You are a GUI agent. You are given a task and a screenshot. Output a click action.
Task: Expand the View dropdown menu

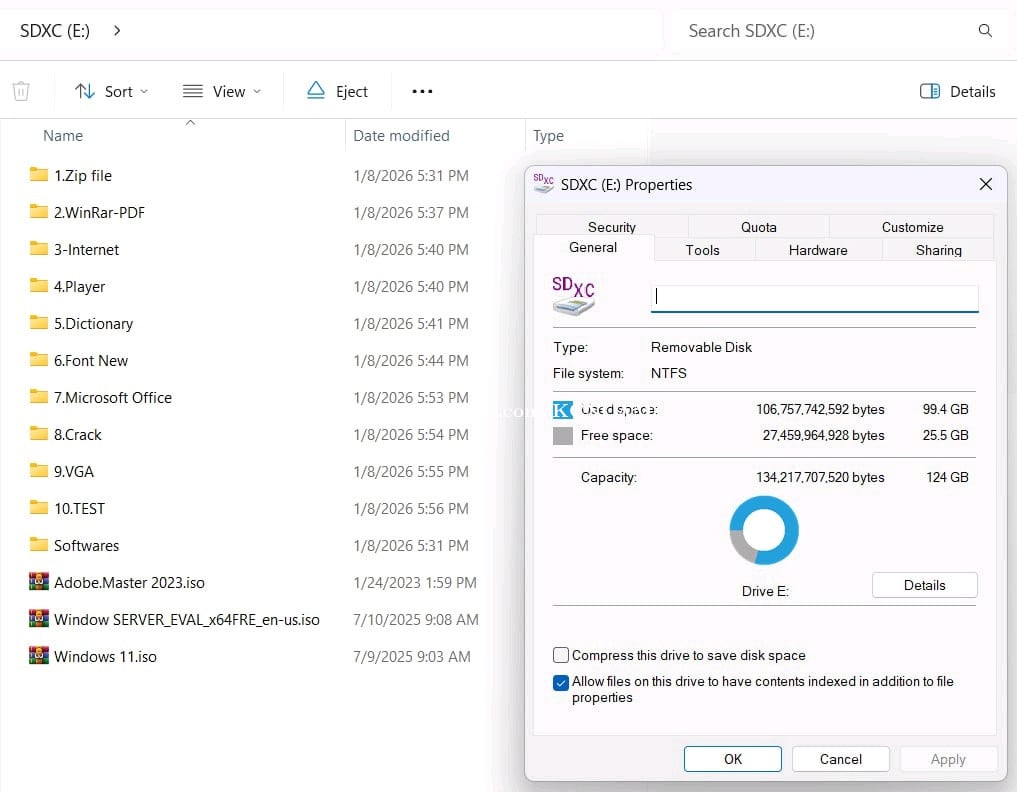[x=222, y=91]
